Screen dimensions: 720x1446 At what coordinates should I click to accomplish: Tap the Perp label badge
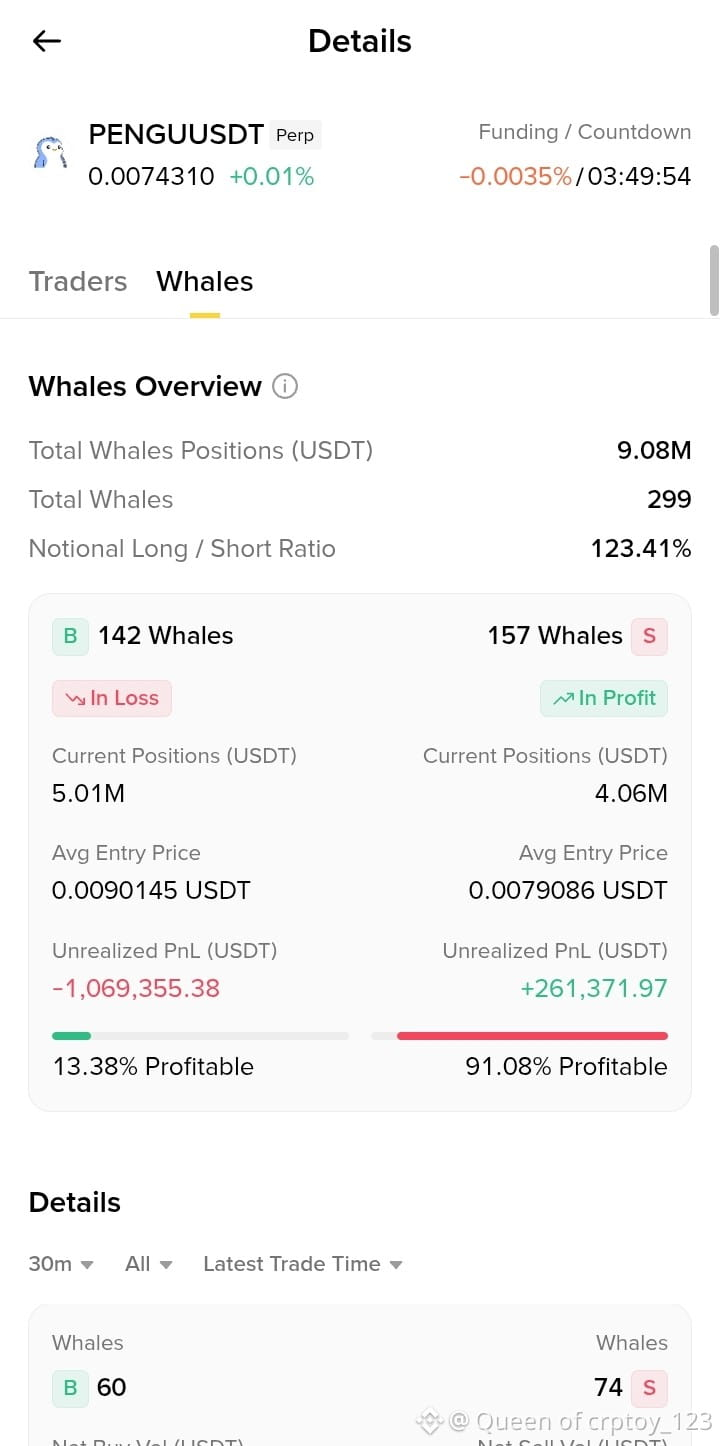click(295, 135)
